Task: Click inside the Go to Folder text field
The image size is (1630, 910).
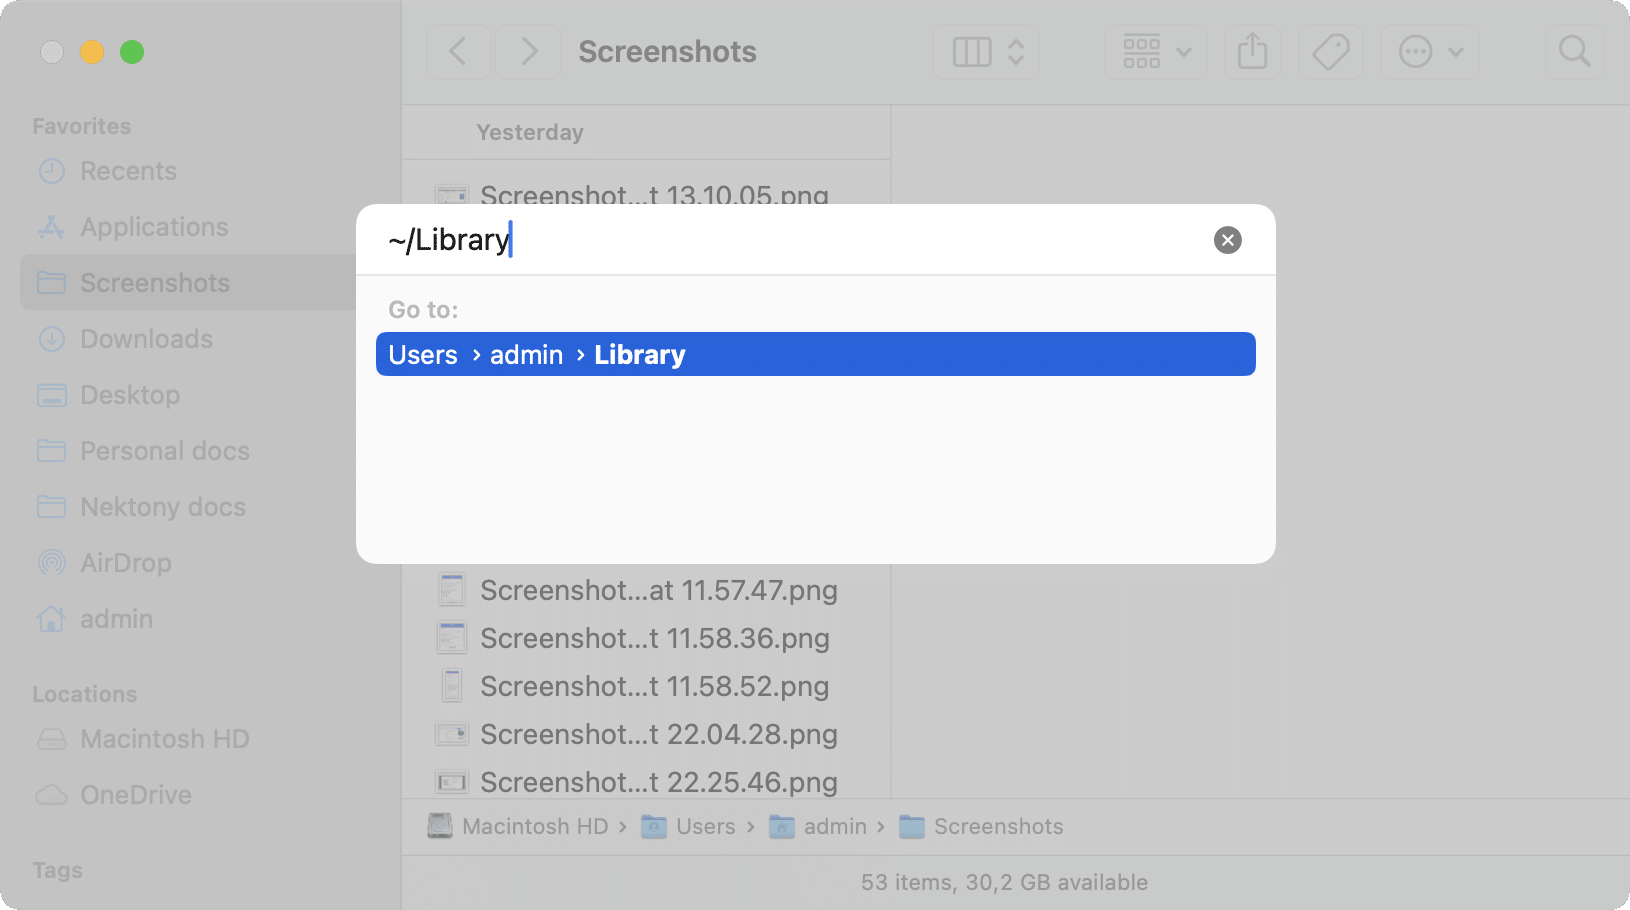Action: 700,239
